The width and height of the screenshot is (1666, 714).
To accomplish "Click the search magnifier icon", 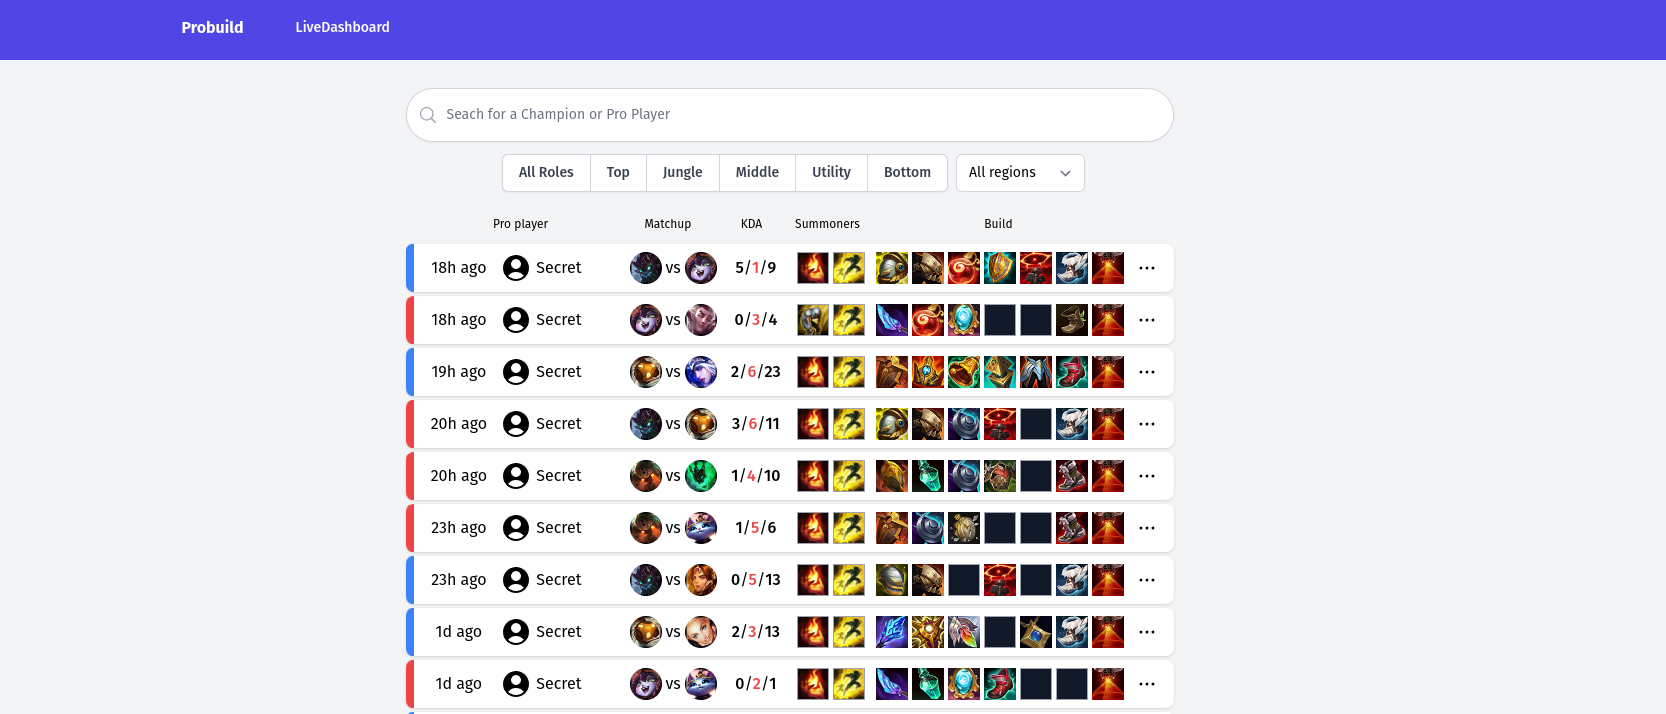I will click(428, 115).
